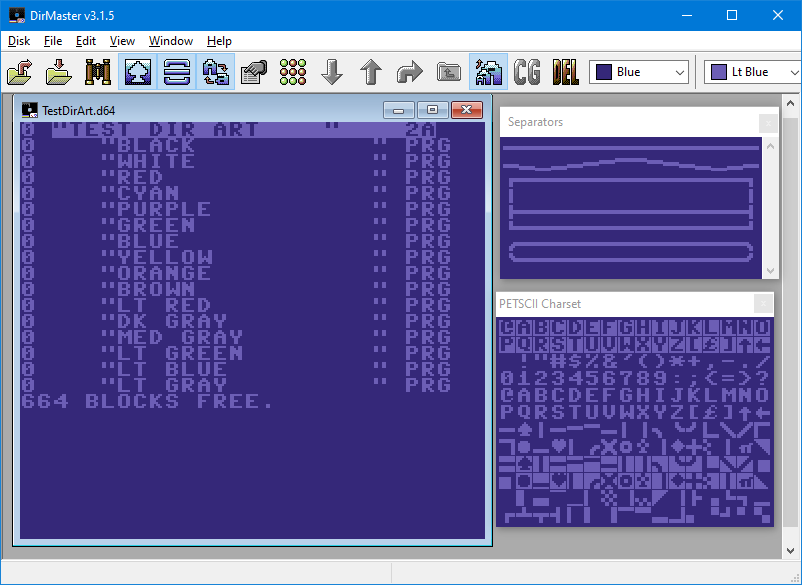The height and width of the screenshot is (585, 802).
Task: Choose the rectangular box separator
Action: coord(631,204)
